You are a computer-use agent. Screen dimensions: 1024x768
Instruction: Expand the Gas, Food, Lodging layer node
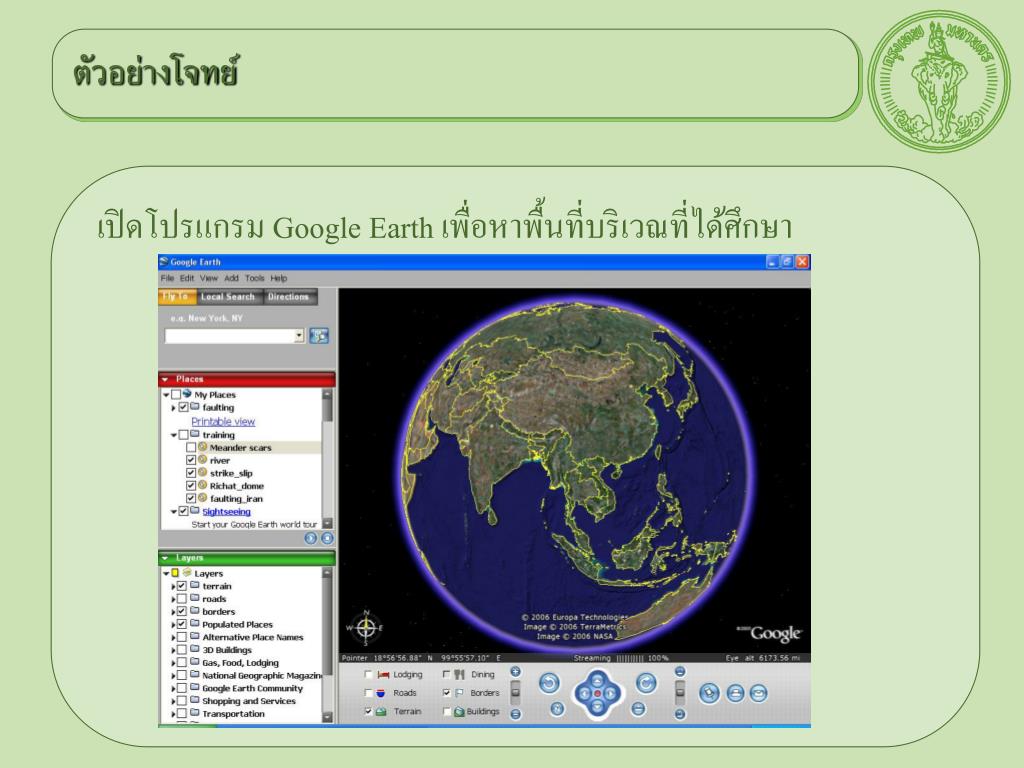pyautogui.click(x=173, y=663)
